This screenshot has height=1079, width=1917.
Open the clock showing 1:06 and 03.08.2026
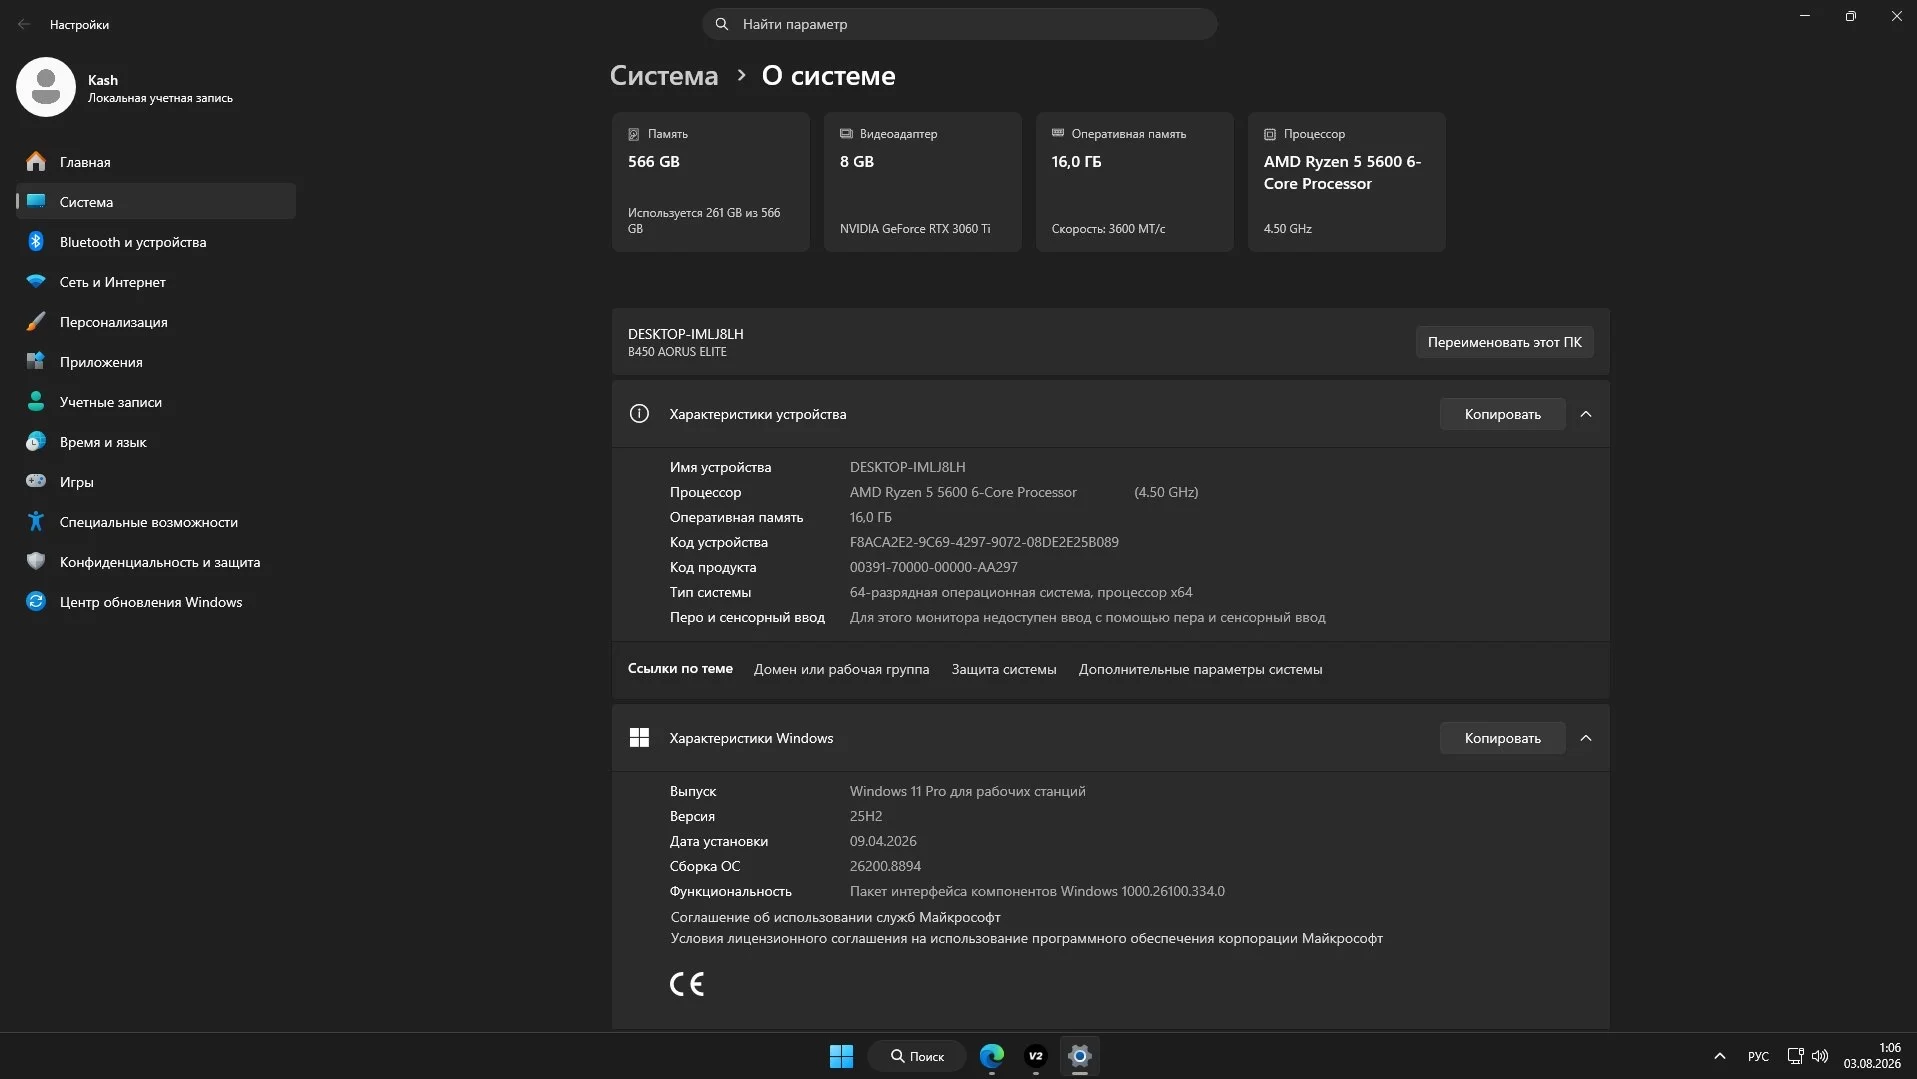click(x=1872, y=1056)
